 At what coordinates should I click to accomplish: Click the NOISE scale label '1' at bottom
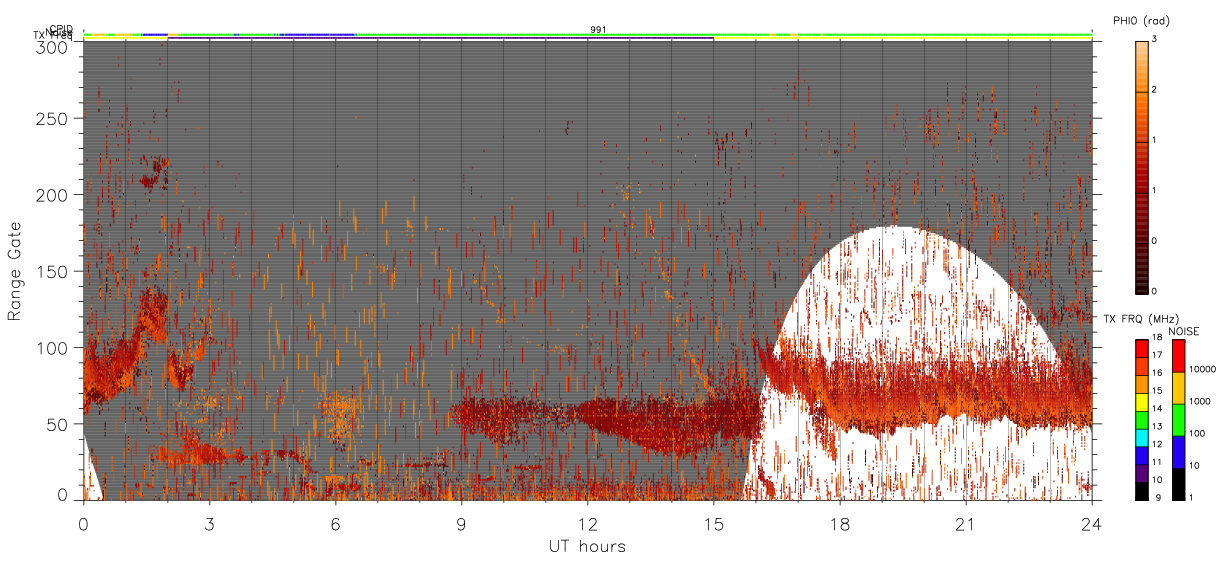1191,497
